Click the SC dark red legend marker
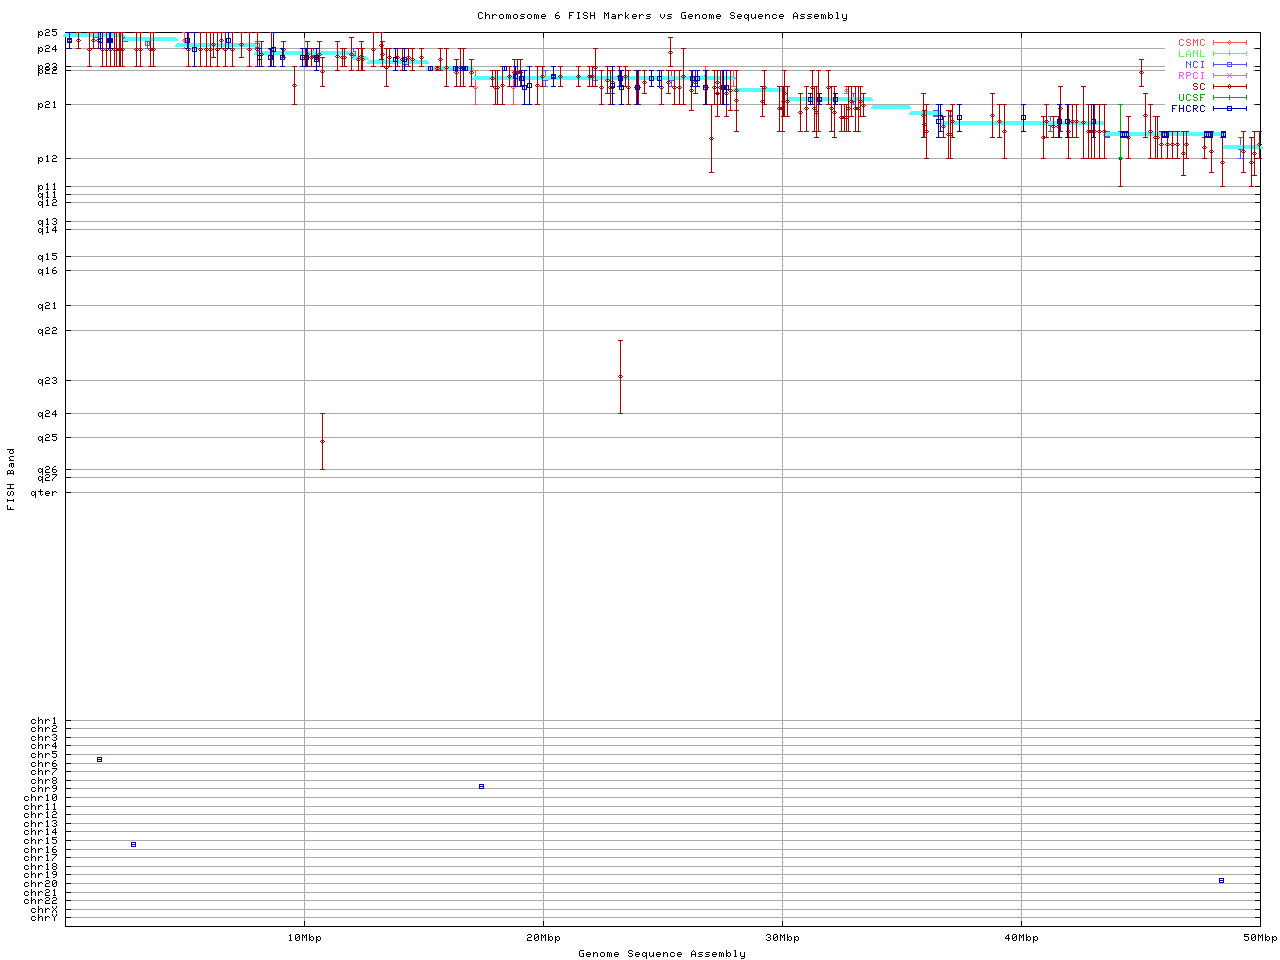Viewport: 1280px width, 960px height. coord(1229,86)
